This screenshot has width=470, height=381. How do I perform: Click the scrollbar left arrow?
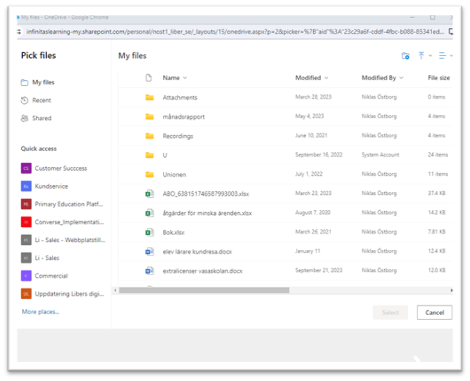tap(115, 290)
